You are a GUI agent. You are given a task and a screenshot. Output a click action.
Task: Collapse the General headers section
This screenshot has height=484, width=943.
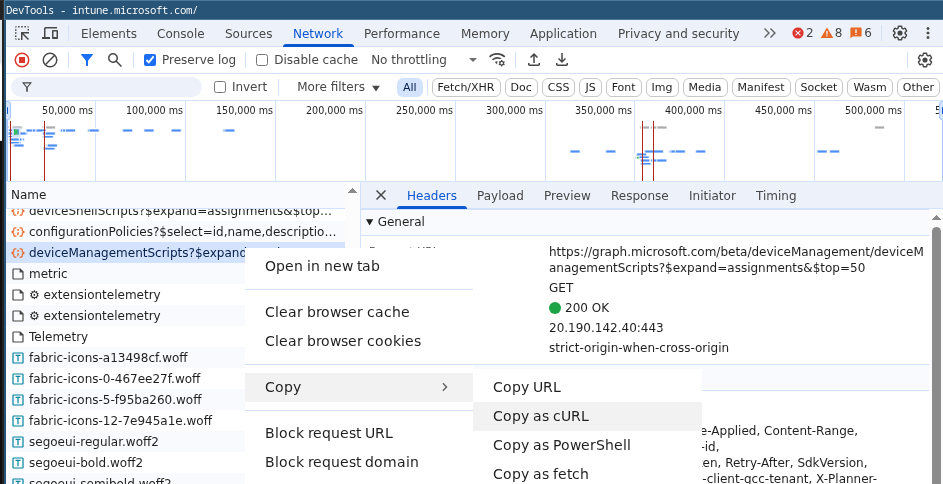click(x=370, y=222)
